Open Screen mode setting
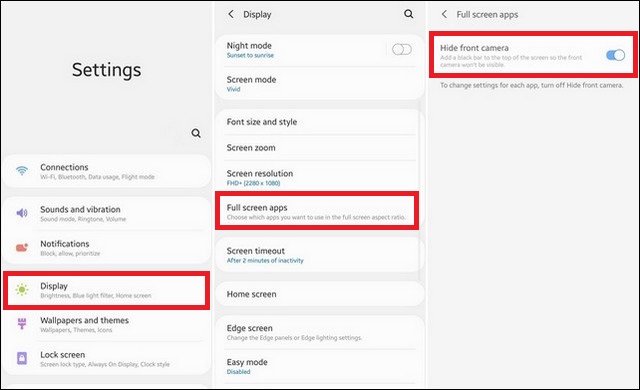This screenshot has width=640, height=390. coord(319,84)
